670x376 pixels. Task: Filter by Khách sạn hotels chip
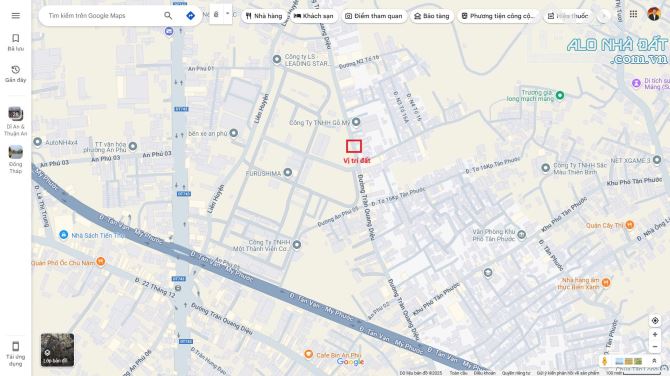click(313, 16)
